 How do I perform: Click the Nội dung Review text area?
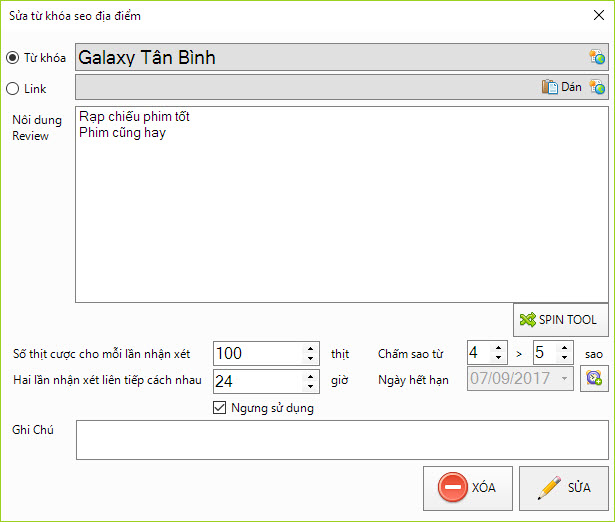[342, 204]
